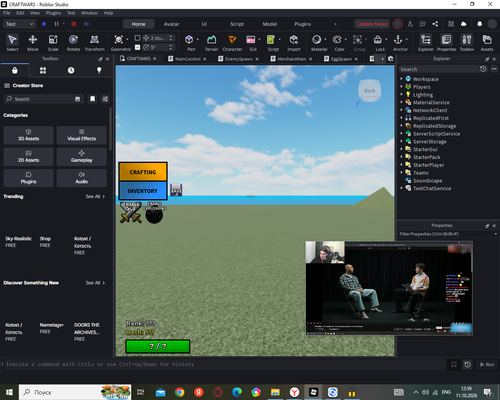Open the Assets manager

[x=487, y=43]
